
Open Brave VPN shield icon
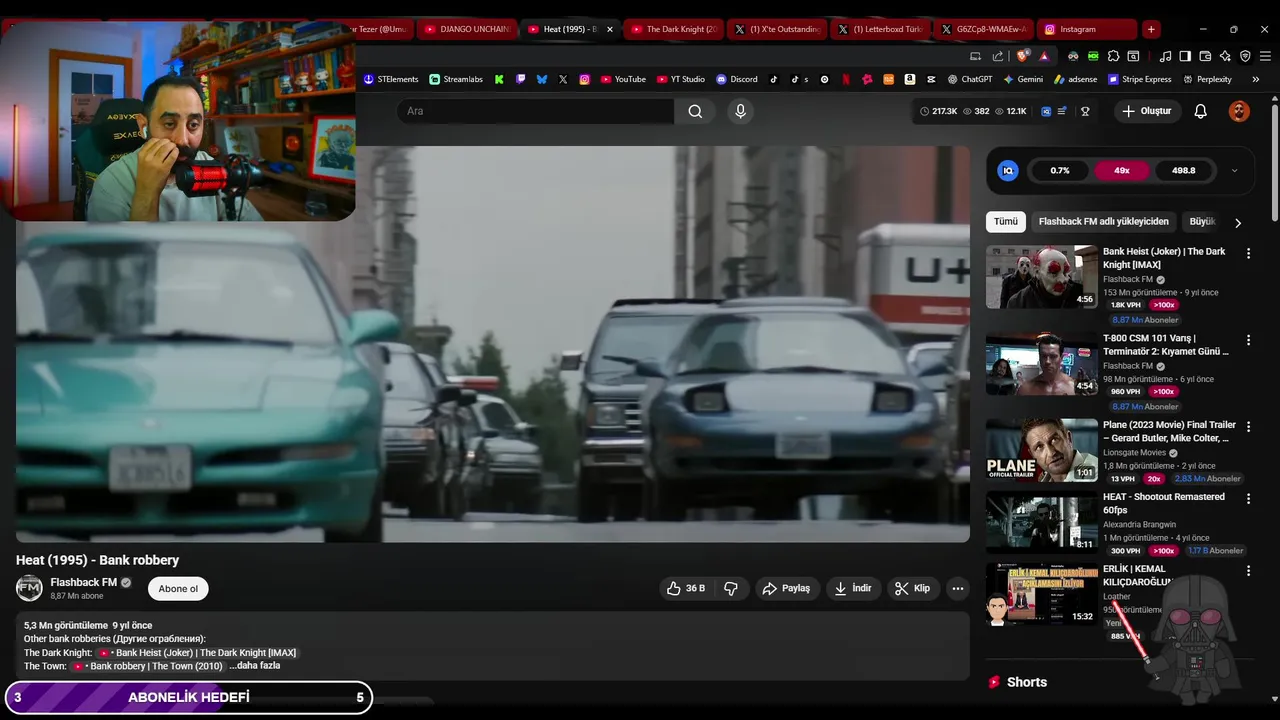coord(1245,56)
